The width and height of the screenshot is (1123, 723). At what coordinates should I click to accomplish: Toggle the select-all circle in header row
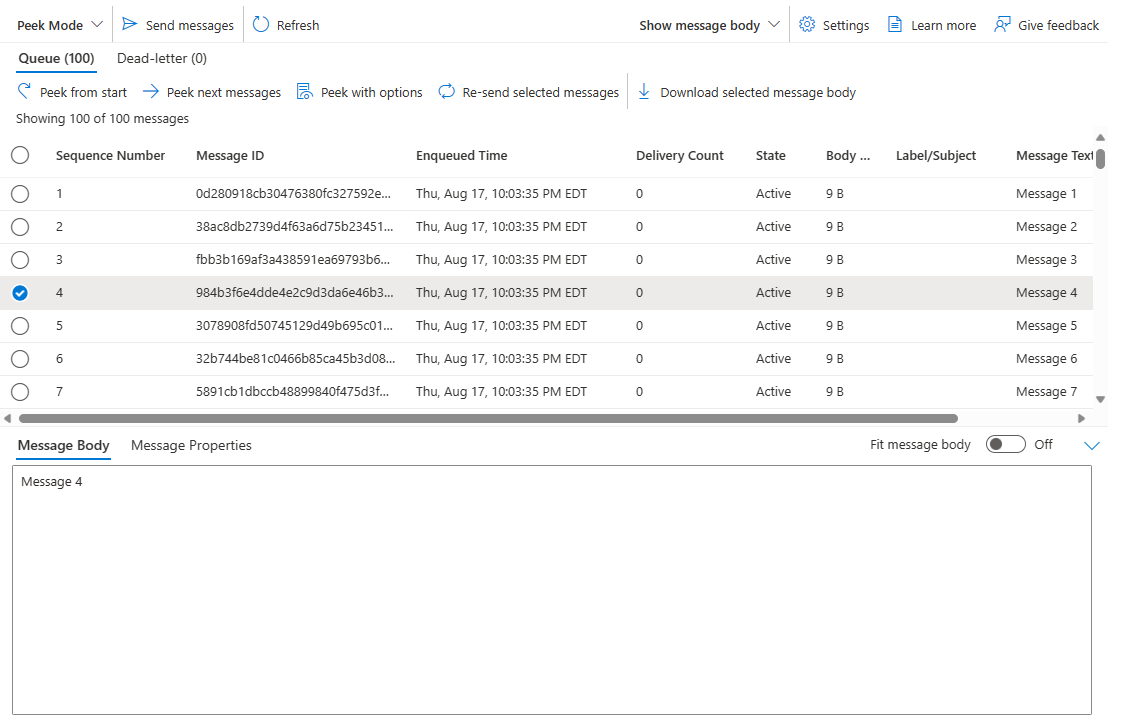coord(20,155)
